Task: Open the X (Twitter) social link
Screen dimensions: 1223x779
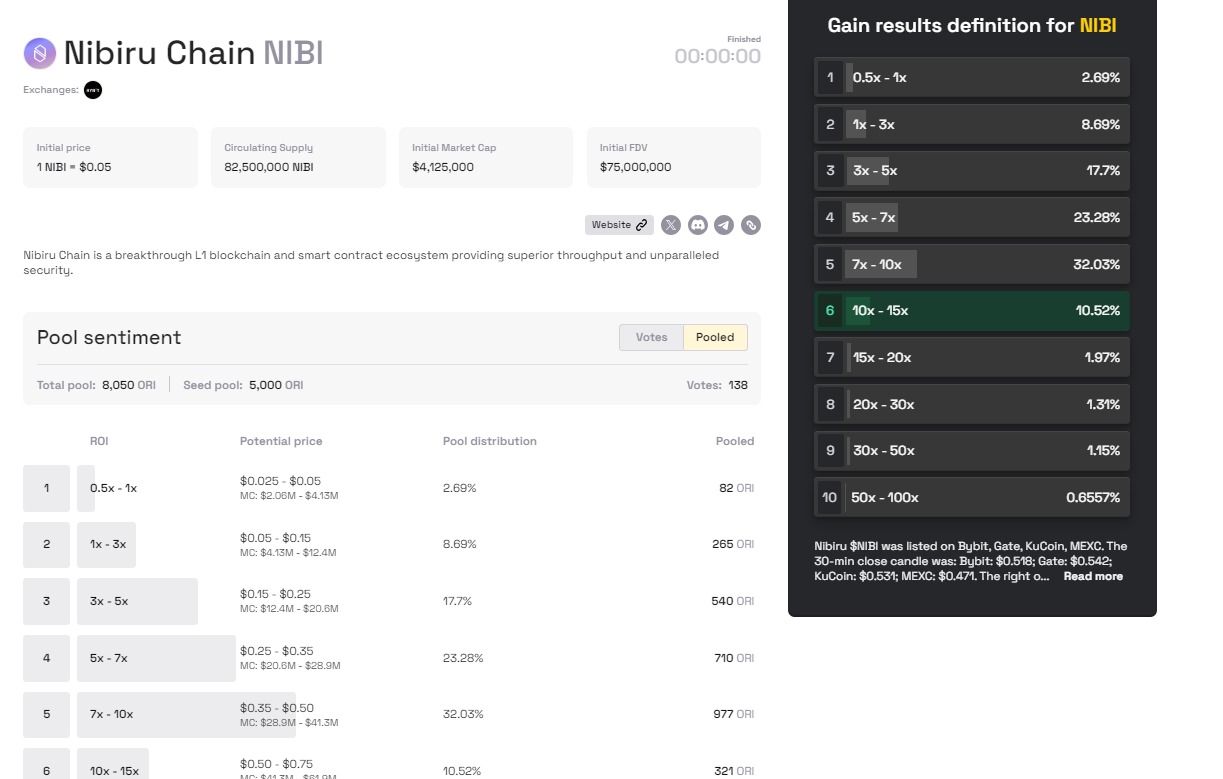Action: pos(671,225)
